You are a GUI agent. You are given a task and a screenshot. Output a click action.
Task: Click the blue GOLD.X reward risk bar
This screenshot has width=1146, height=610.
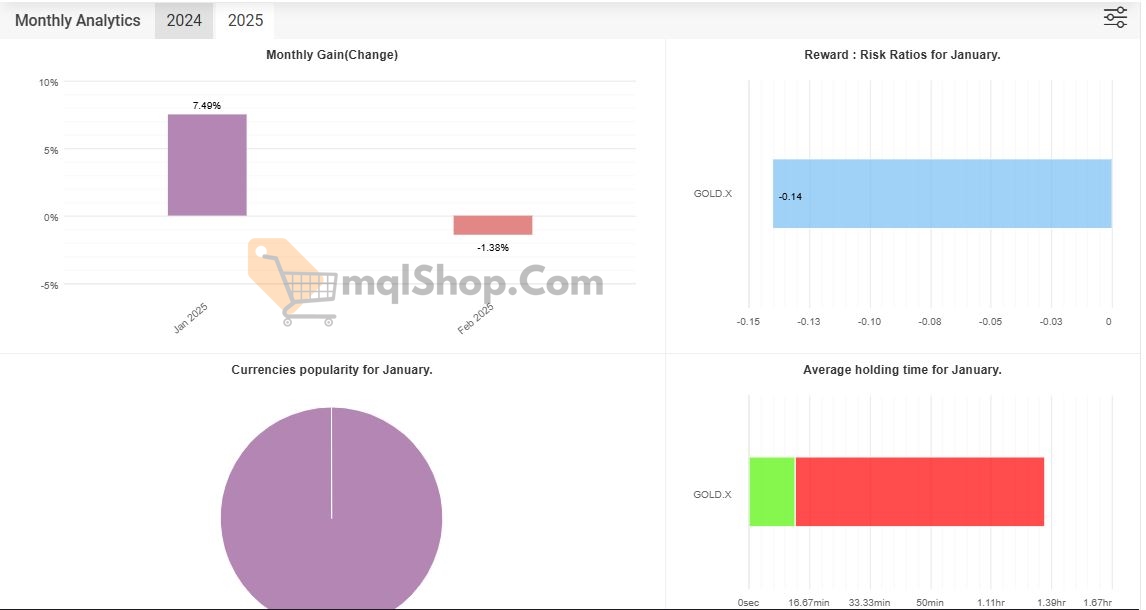pos(941,193)
